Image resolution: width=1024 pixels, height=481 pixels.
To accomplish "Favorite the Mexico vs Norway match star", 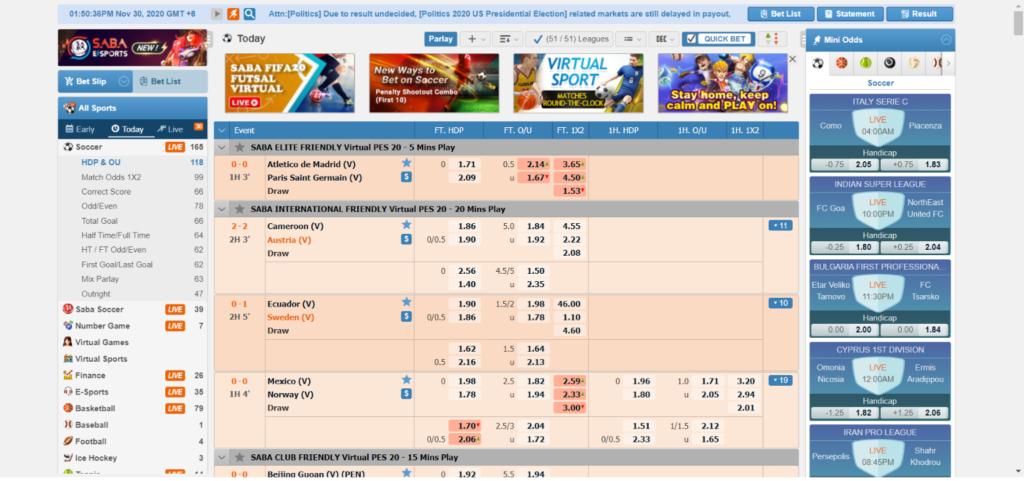I will [406, 380].
